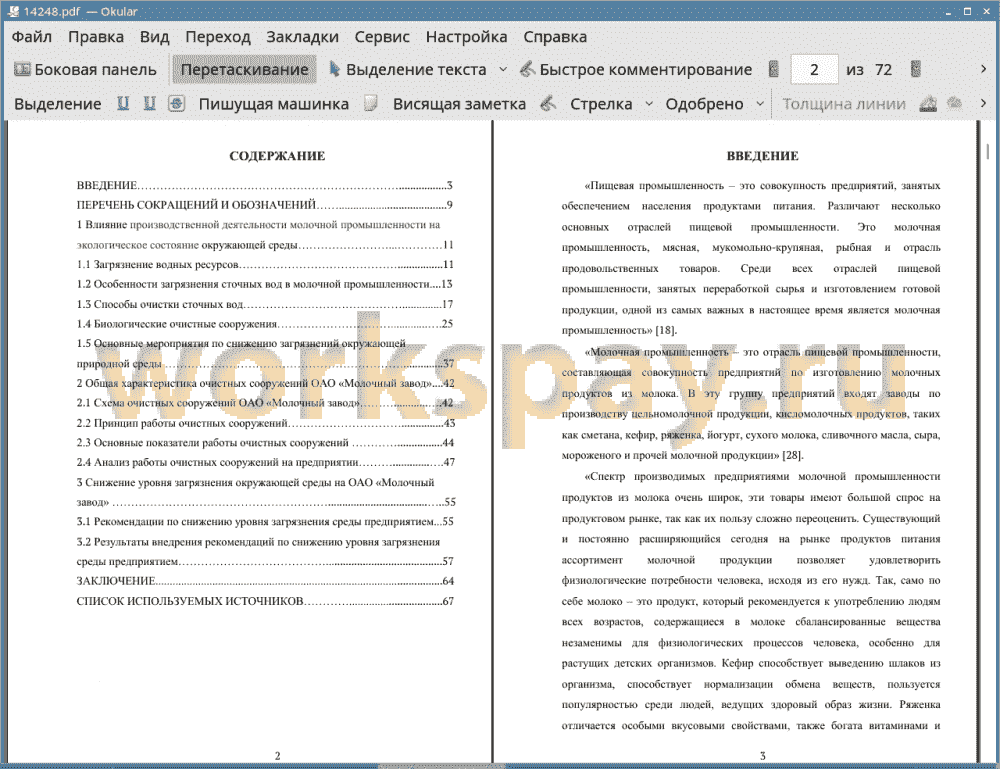Click the СОДЕРЖАНИЕ heading on page 2
This screenshot has width=1000, height=769.
[277, 156]
